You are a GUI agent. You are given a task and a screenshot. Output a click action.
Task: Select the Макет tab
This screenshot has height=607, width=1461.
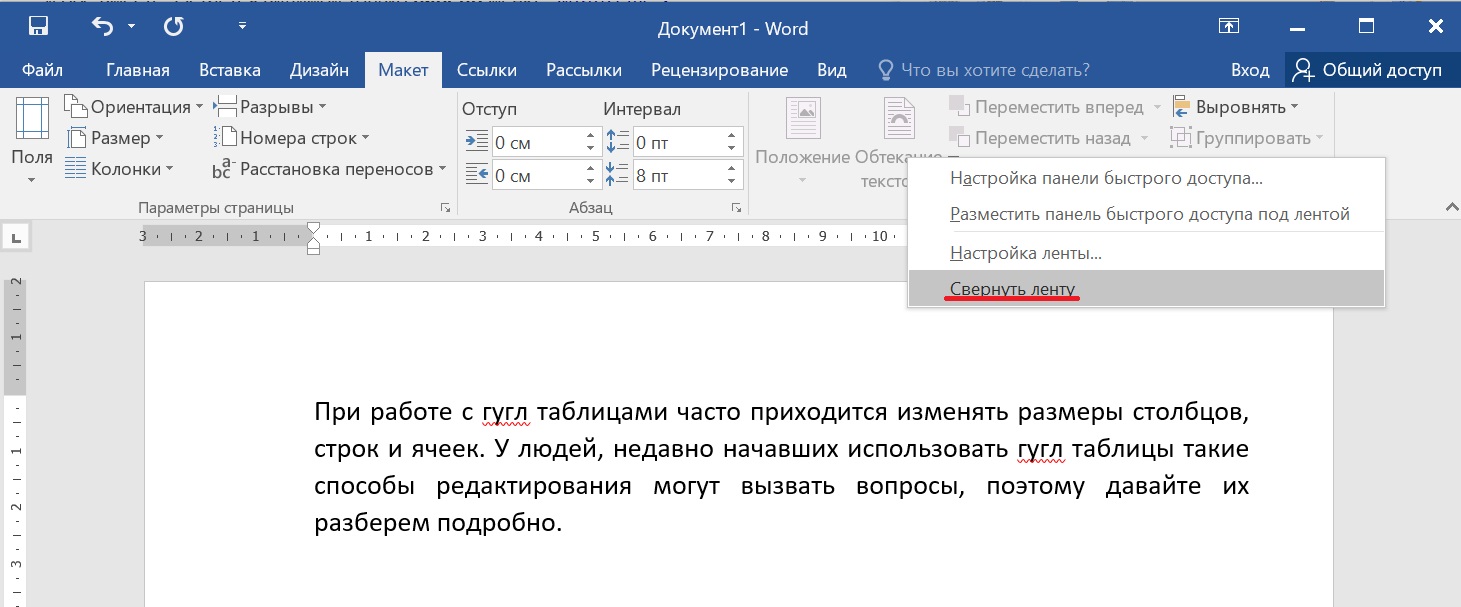(403, 70)
